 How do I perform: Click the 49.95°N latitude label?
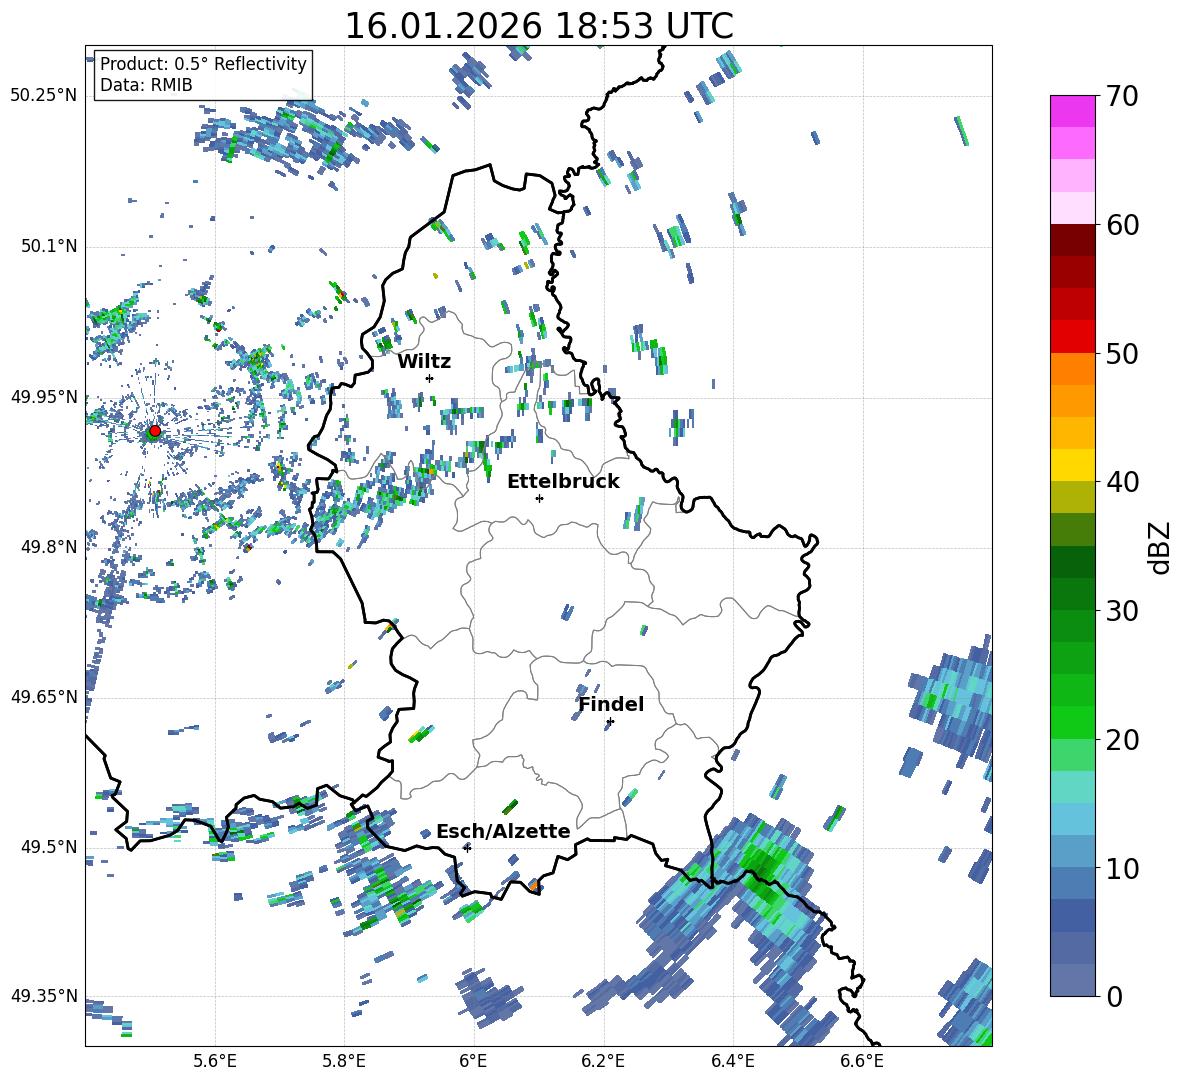[x=44, y=396]
